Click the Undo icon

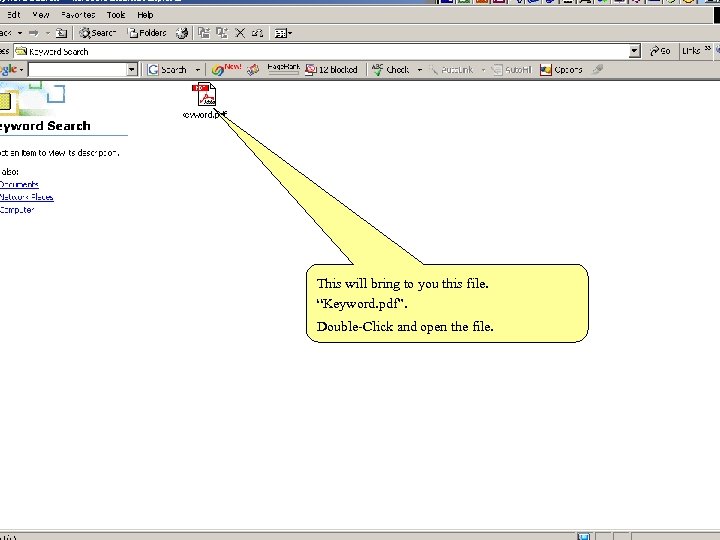coord(258,33)
